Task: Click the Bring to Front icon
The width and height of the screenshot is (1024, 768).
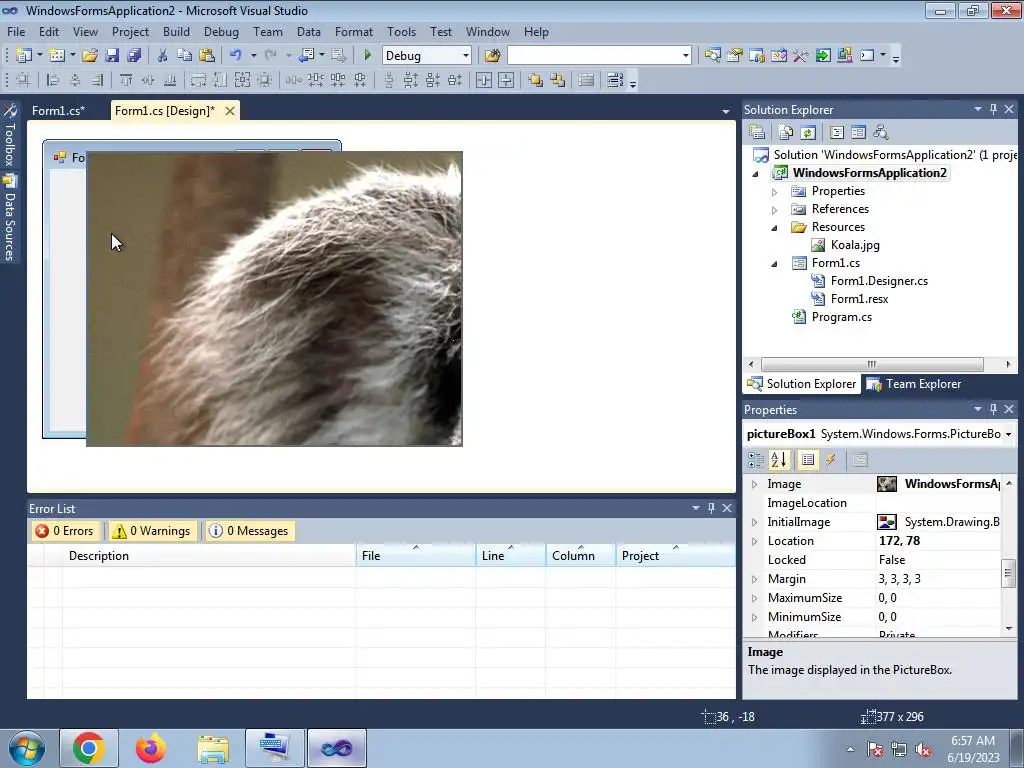Action: point(536,80)
